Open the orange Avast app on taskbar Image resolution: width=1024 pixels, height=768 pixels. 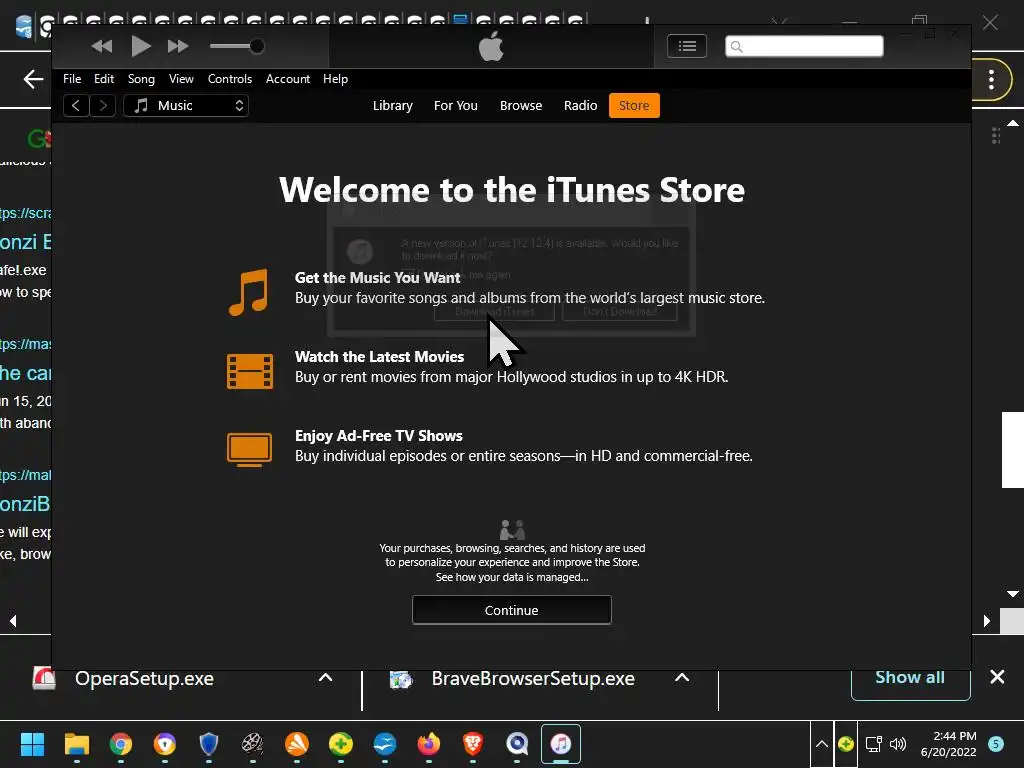[296, 744]
